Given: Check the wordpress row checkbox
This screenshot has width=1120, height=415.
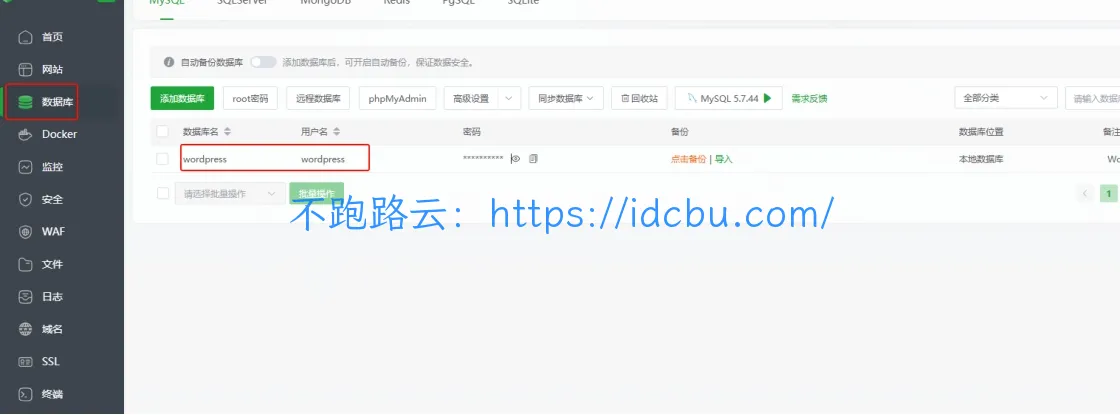Looking at the screenshot, I should [162, 159].
